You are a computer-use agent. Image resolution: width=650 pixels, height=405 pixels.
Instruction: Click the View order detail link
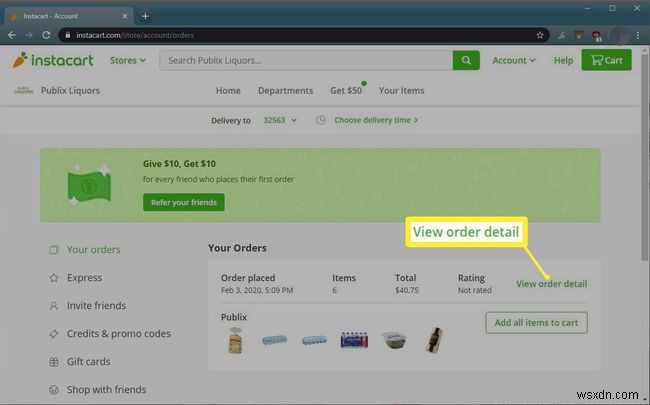coord(551,284)
